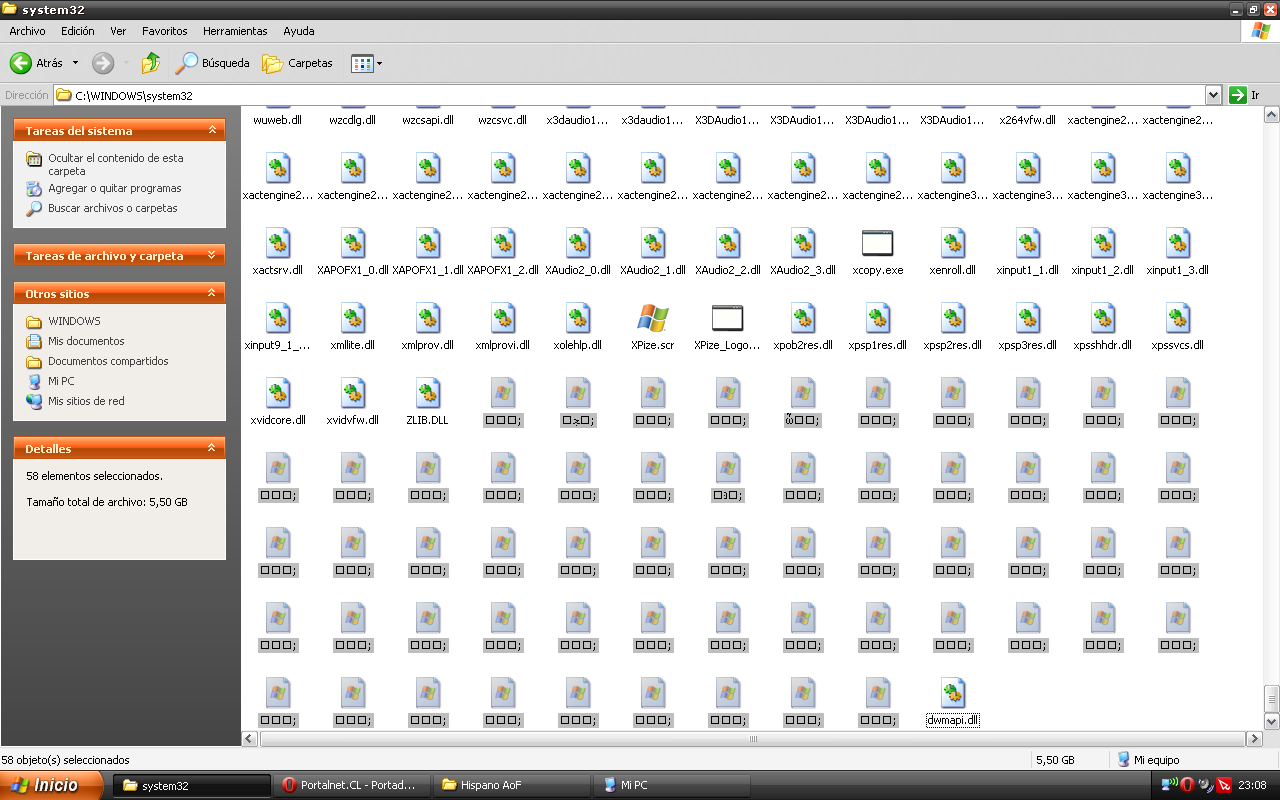Select the XAPOFX1_2.dll file icon
This screenshot has width=1280, height=800.
pyautogui.click(x=502, y=243)
